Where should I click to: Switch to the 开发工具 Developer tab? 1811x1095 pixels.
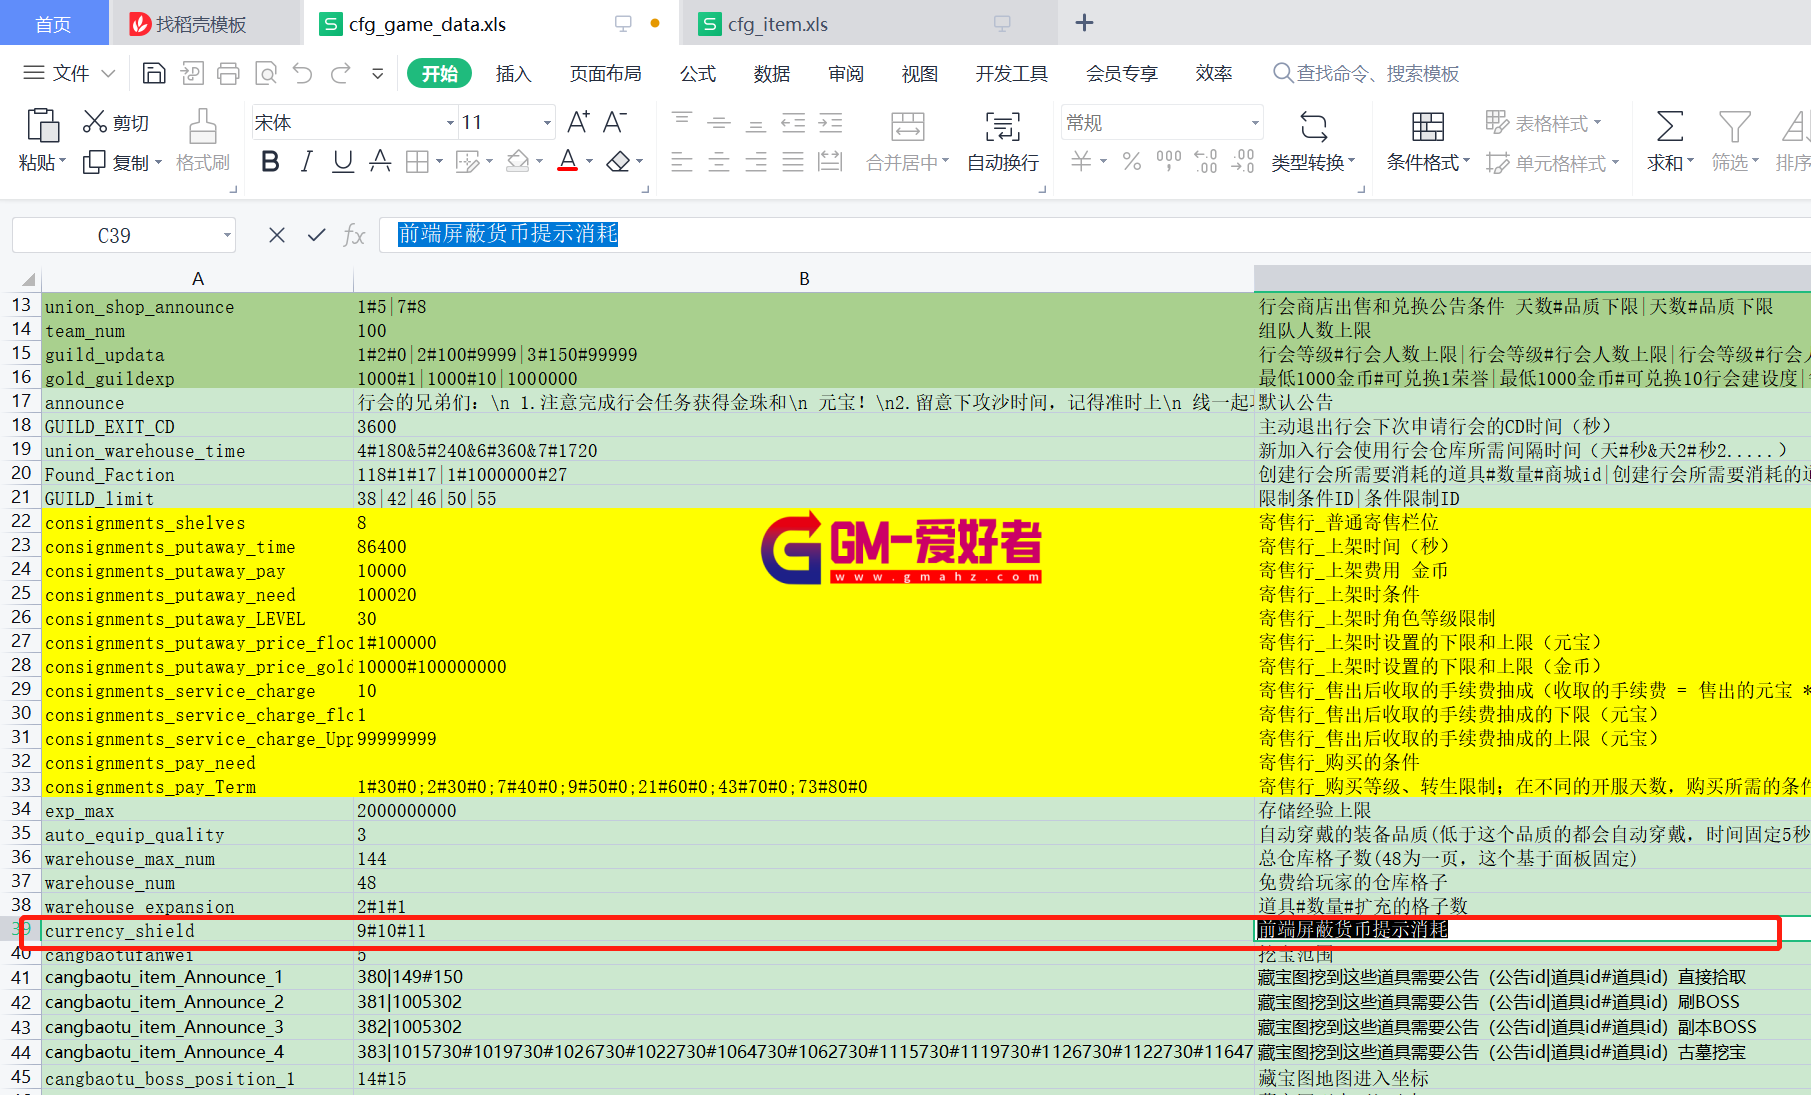[x=1012, y=73]
